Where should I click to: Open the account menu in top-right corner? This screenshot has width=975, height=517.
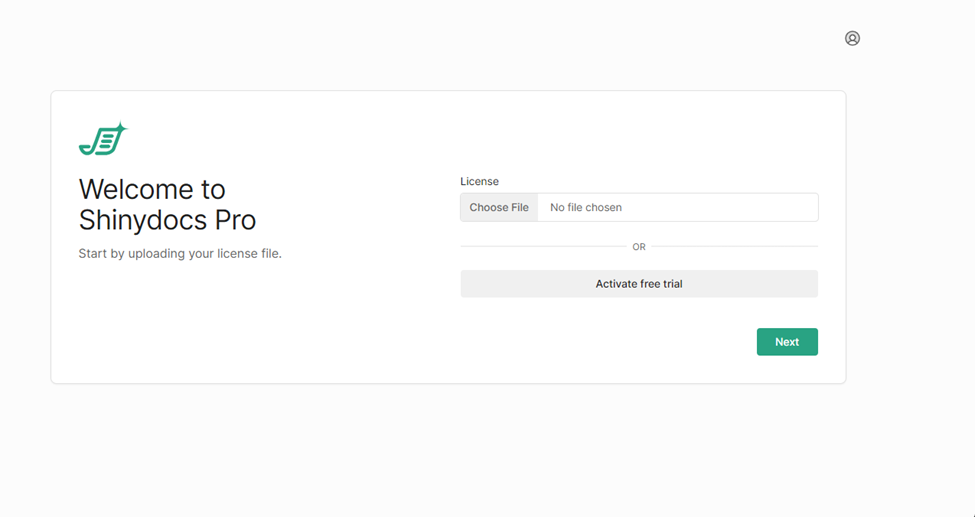[852, 38]
